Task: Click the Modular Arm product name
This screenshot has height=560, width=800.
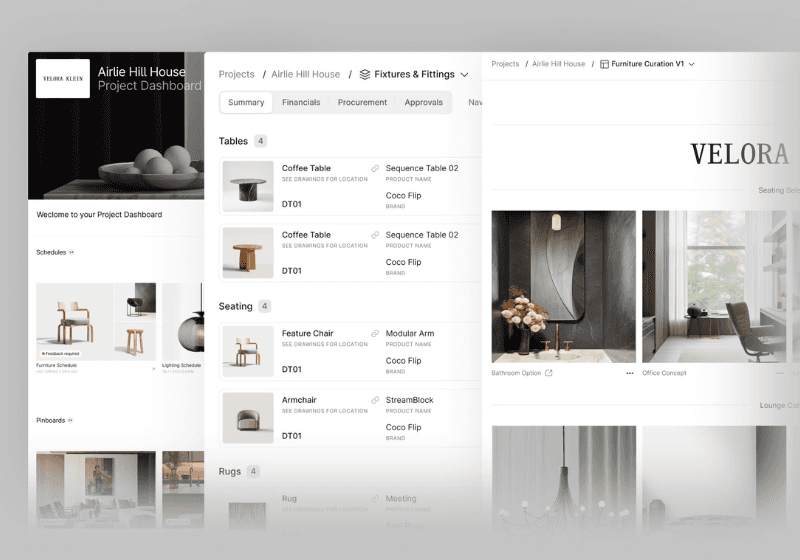Action: point(410,334)
